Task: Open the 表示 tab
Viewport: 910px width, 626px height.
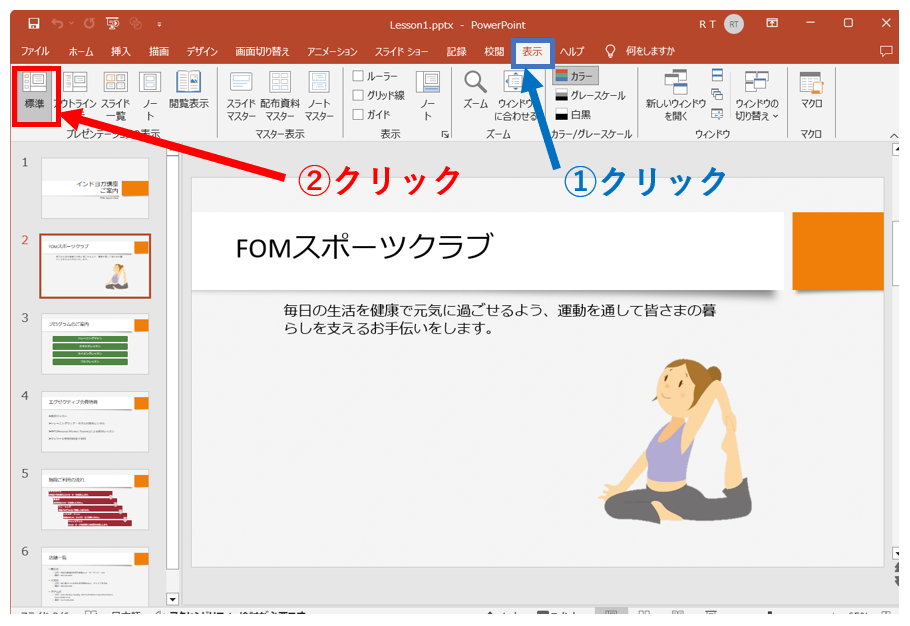Action: point(532,51)
